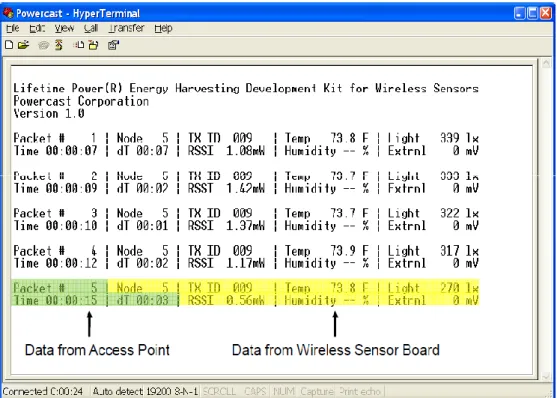The width and height of the screenshot is (557, 398).
Task: Click highlighted 'Time 00:00:15' text
Action: 55,300
